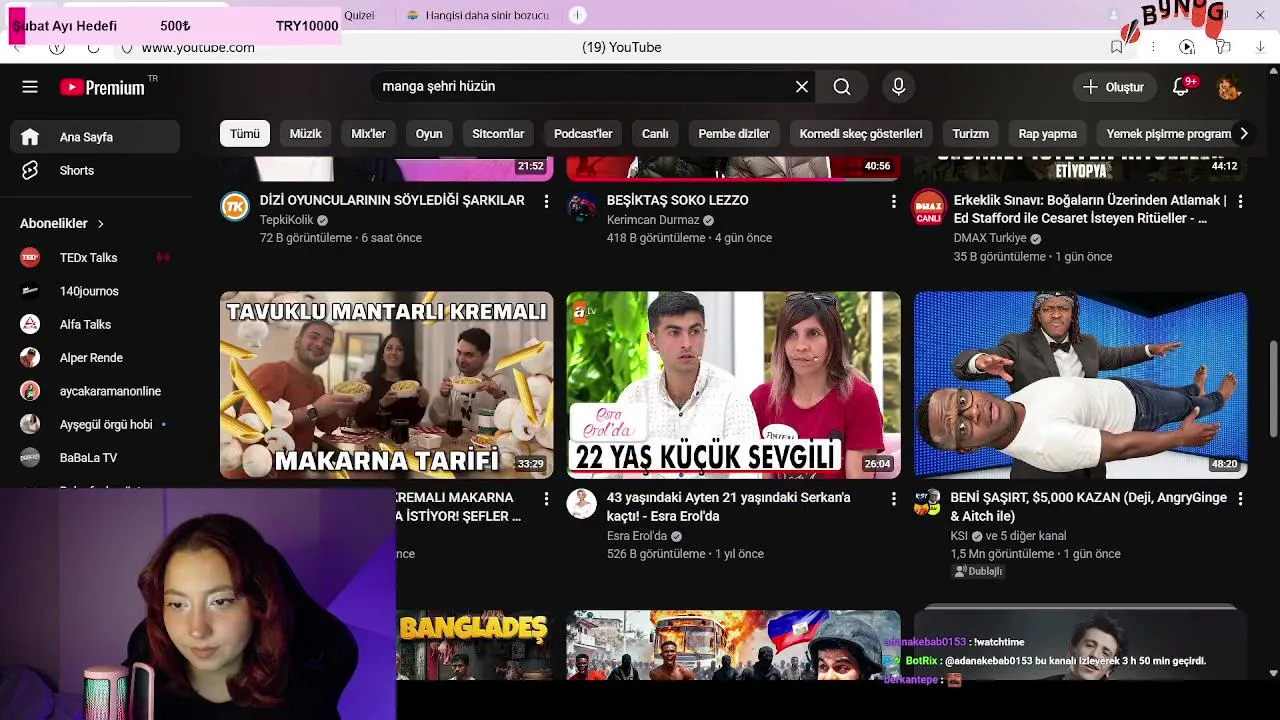
Task: Select the Müzik filter chip
Action: pyautogui.click(x=305, y=133)
